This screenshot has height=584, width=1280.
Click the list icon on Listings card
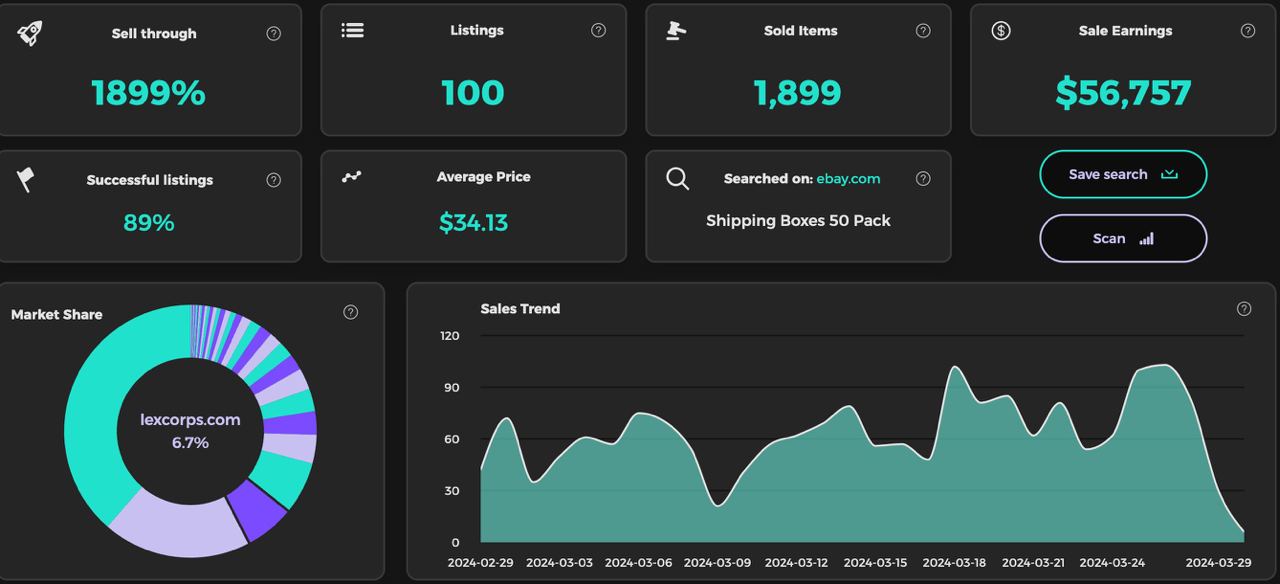pyautogui.click(x=352, y=30)
